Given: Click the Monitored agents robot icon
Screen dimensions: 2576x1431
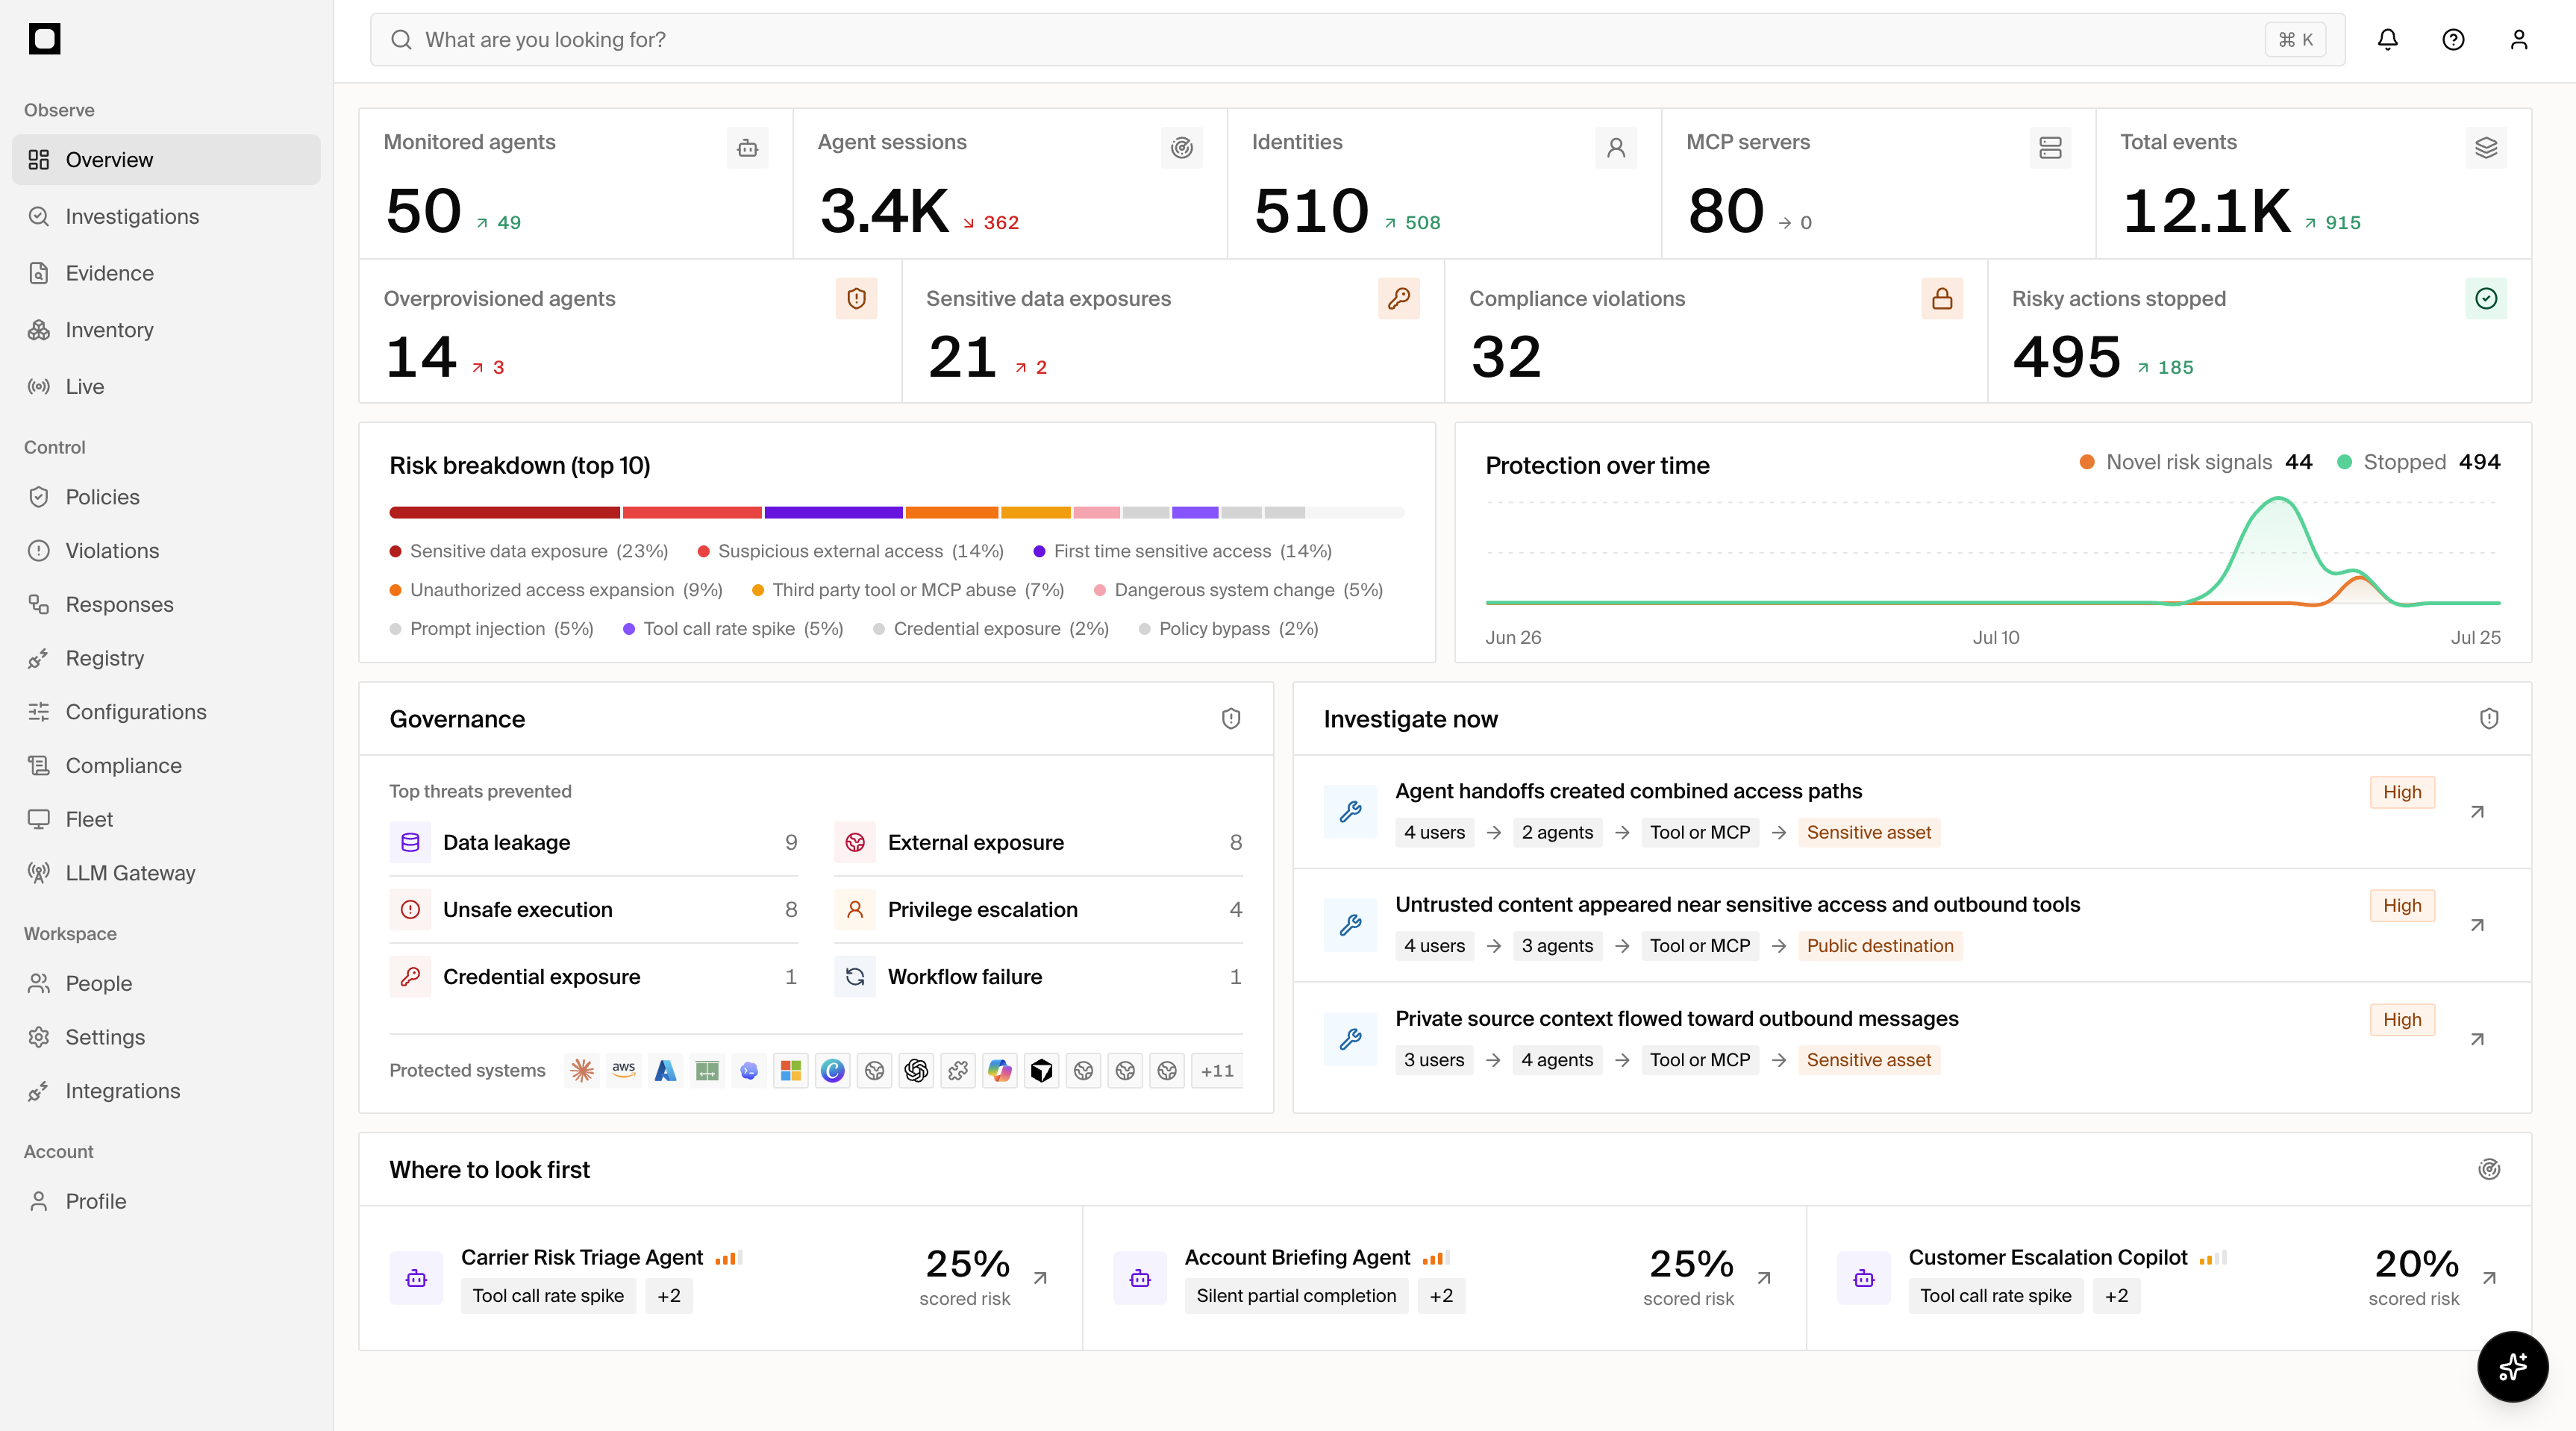Looking at the screenshot, I should pyautogui.click(x=747, y=148).
